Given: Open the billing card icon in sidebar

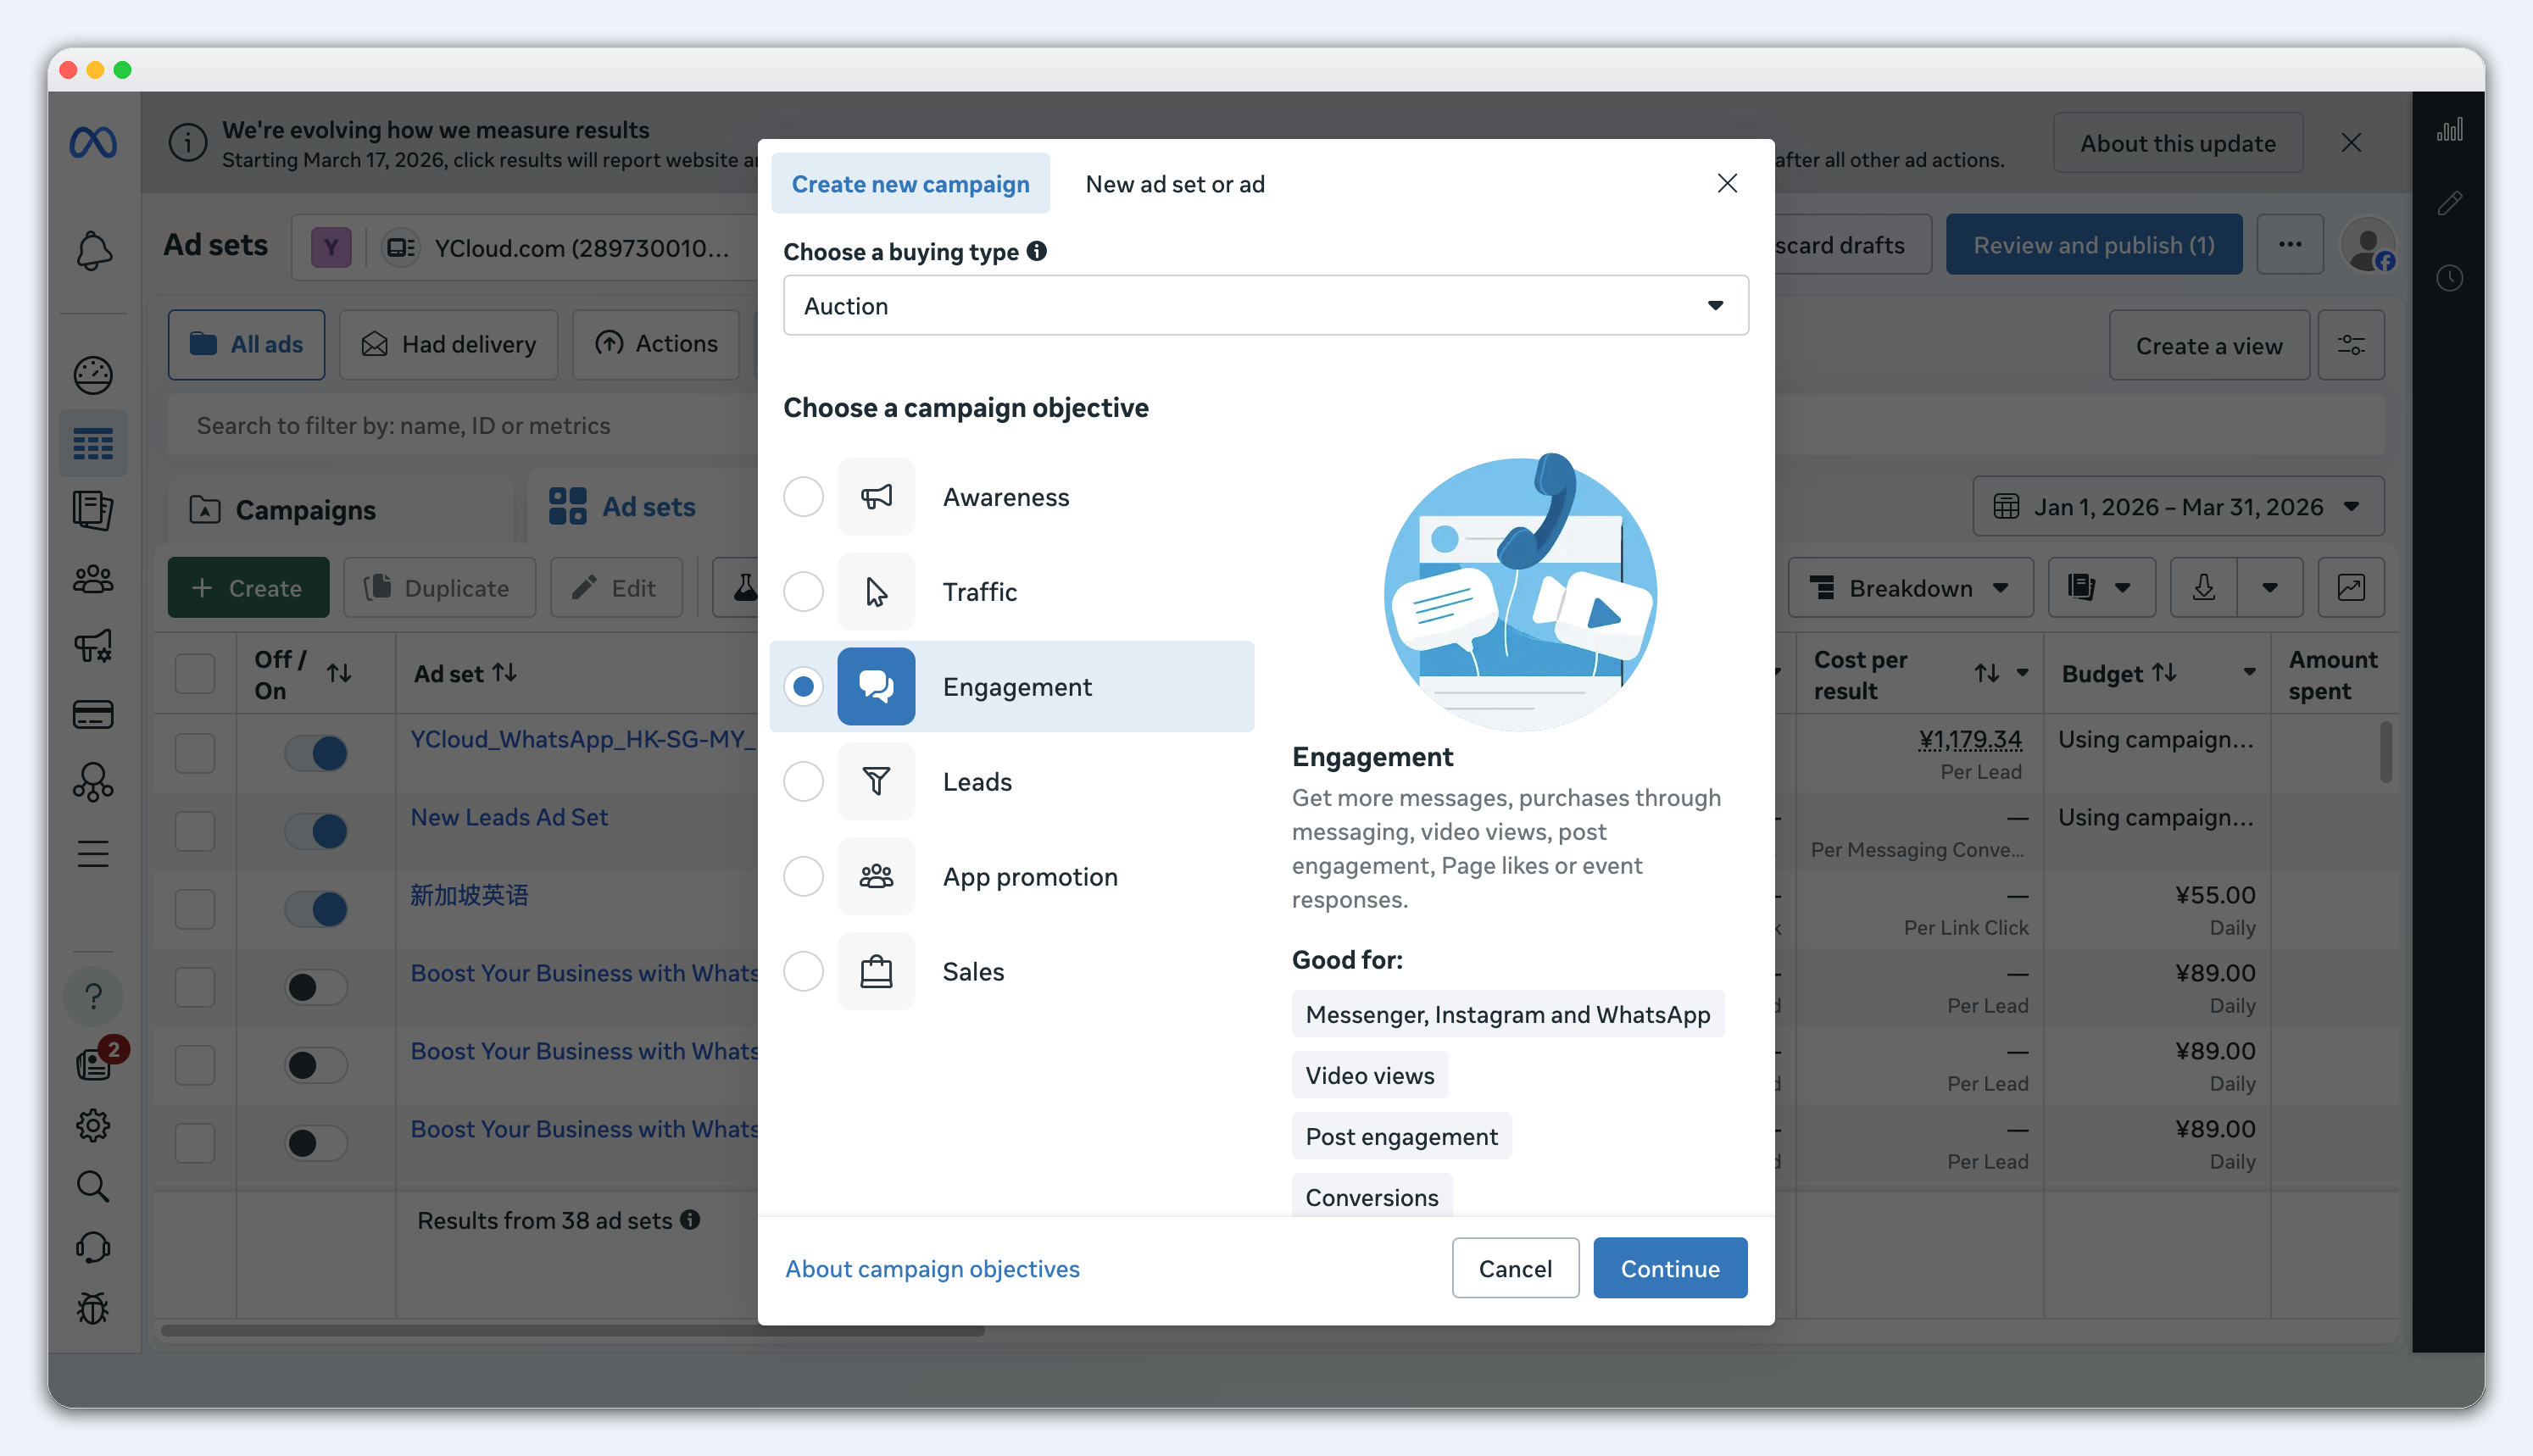Looking at the screenshot, I should (x=93, y=714).
